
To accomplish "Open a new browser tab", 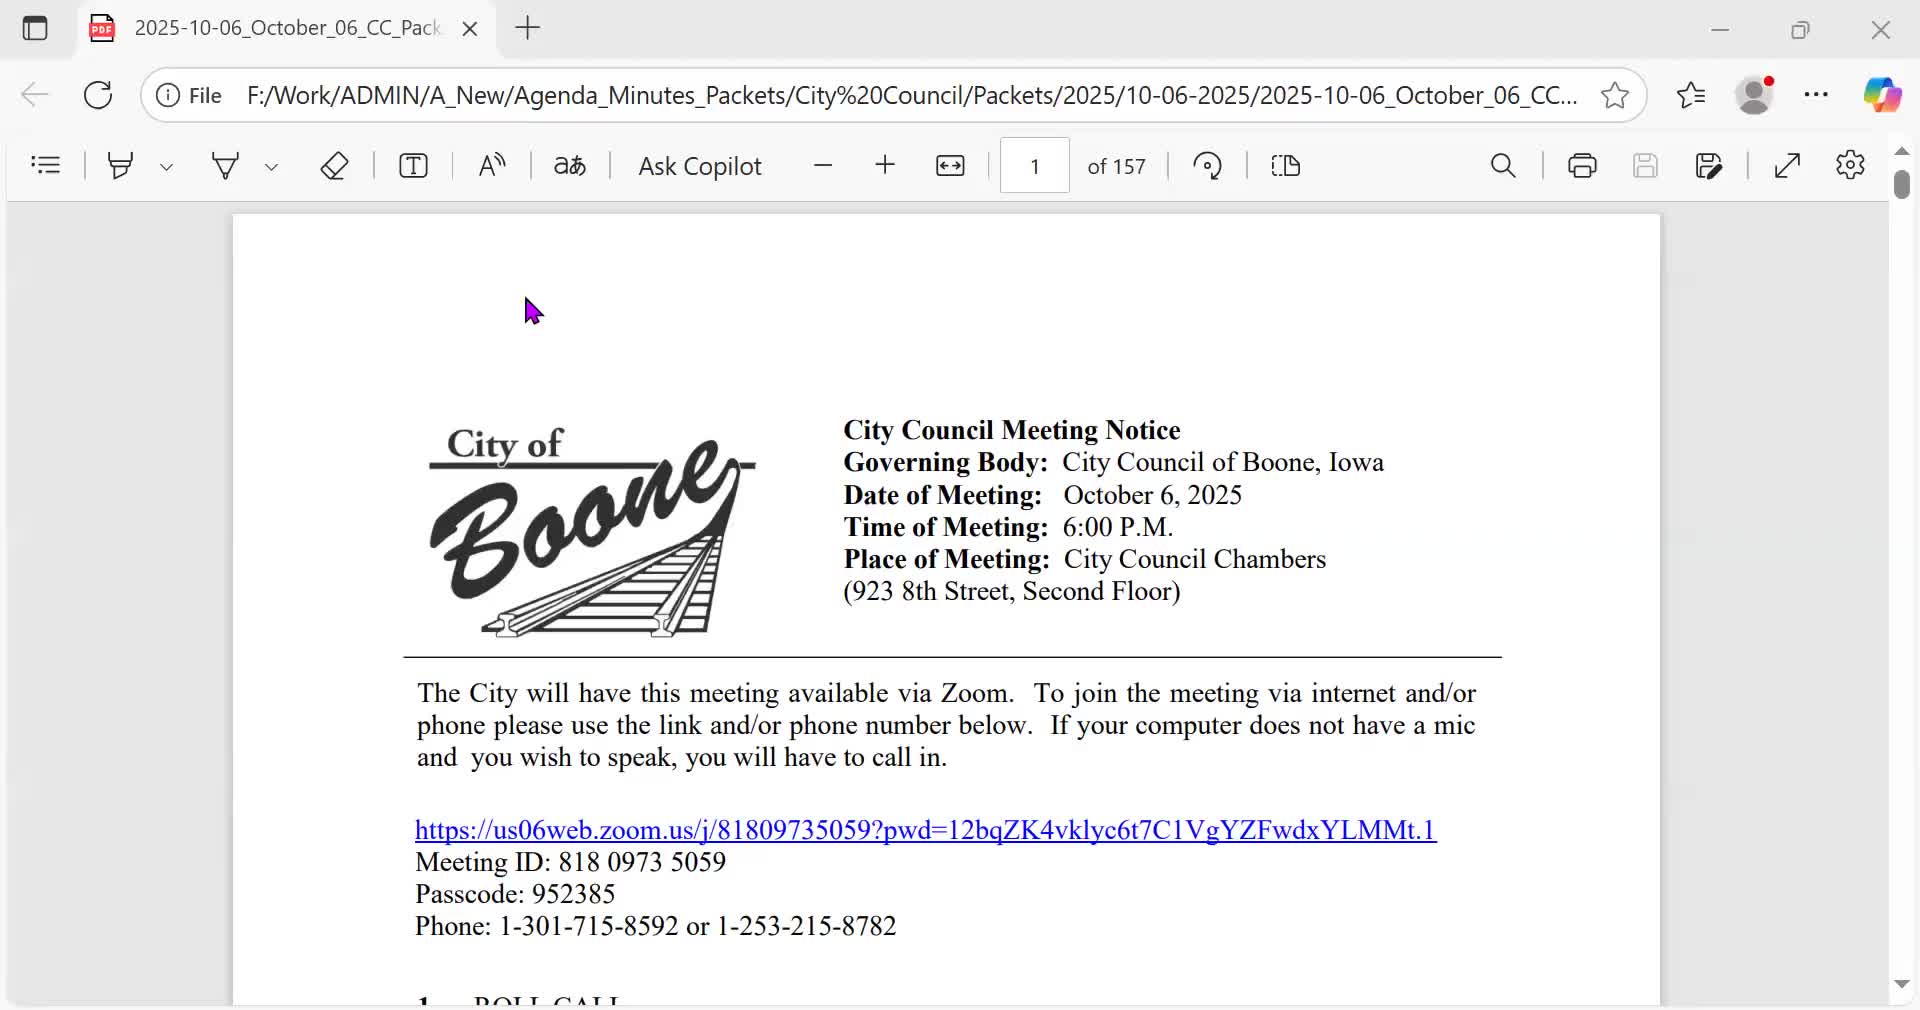I will 528,28.
